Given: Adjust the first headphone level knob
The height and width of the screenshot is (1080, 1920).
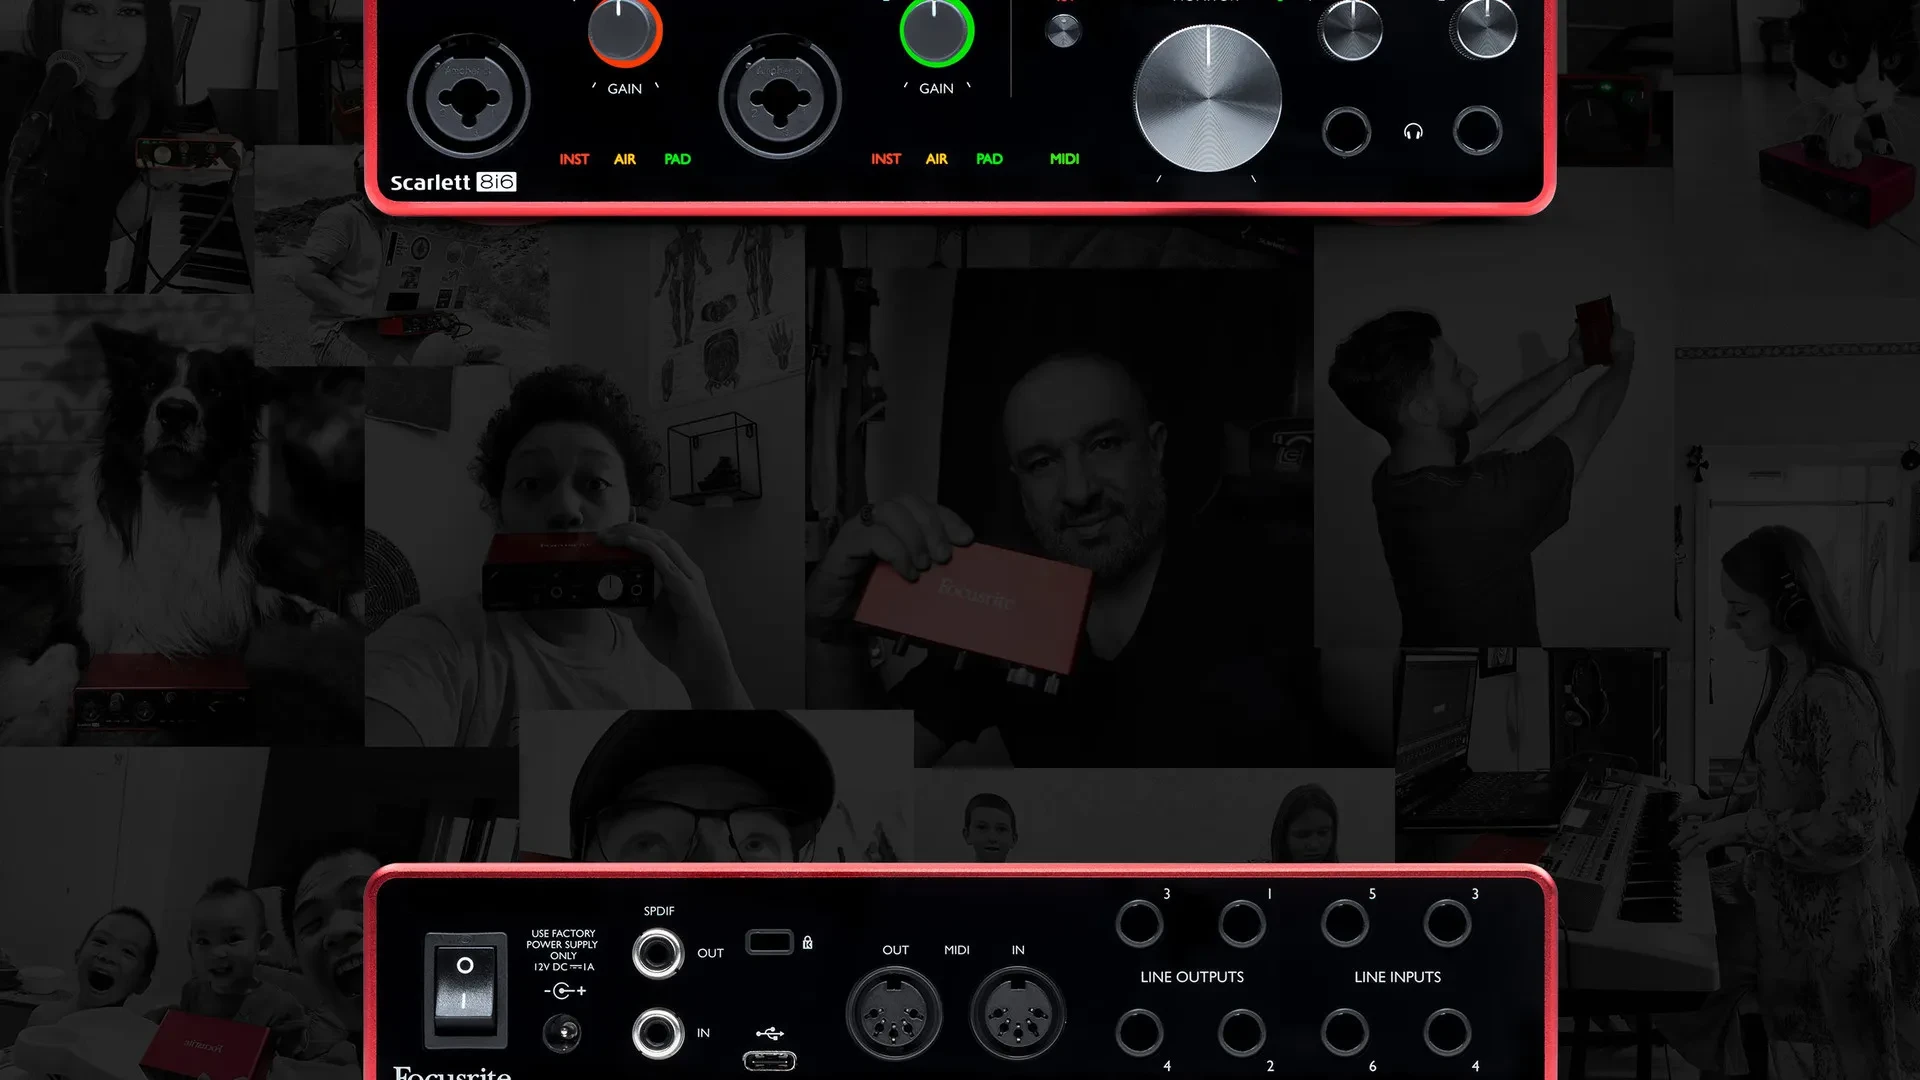Looking at the screenshot, I should [x=1350, y=30].
